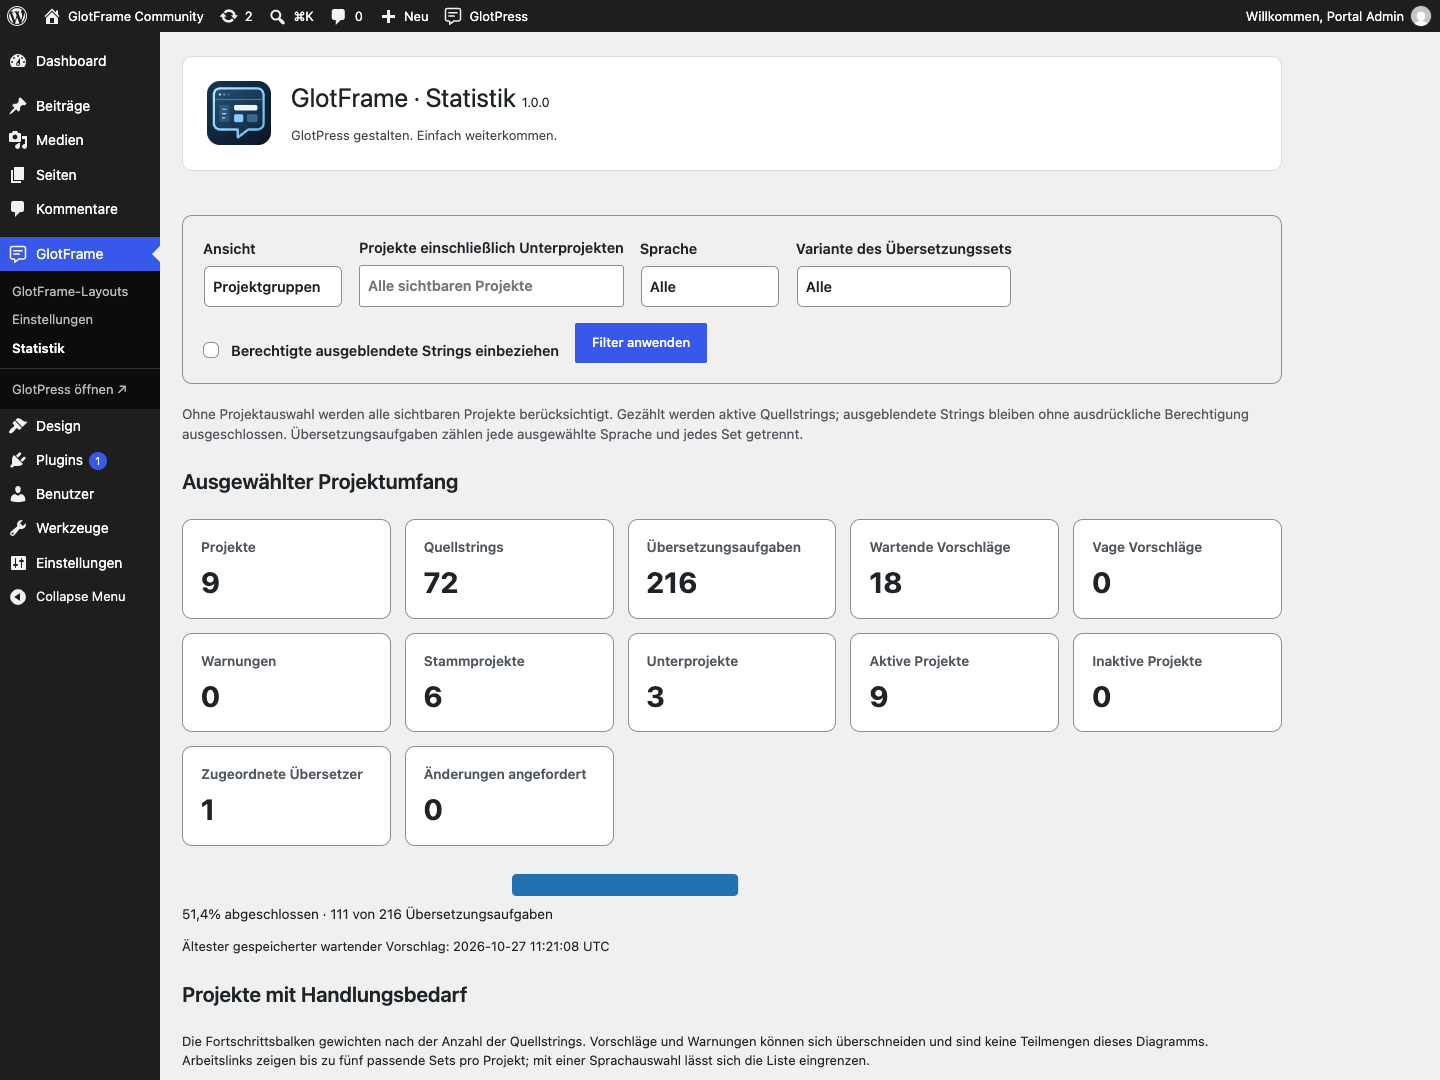The height and width of the screenshot is (1080, 1440).
Task: Open the updates icon showing 2
Action: pos(229,16)
